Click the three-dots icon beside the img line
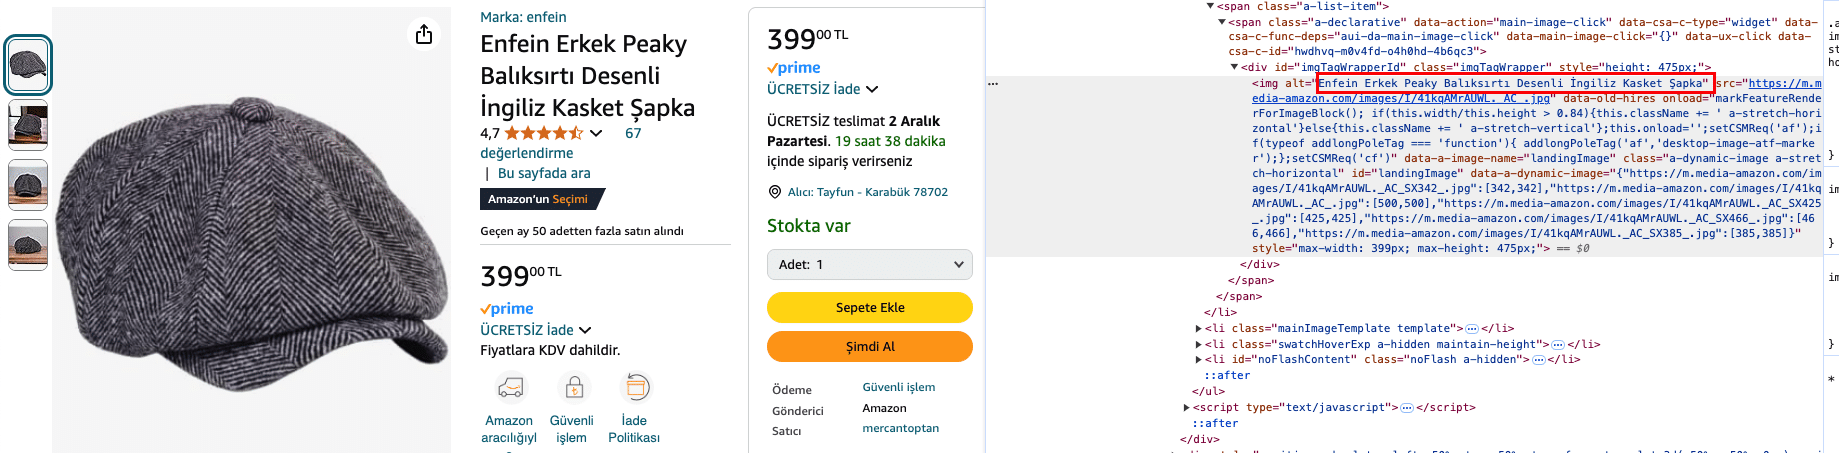This screenshot has width=1839, height=453. point(993,84)
